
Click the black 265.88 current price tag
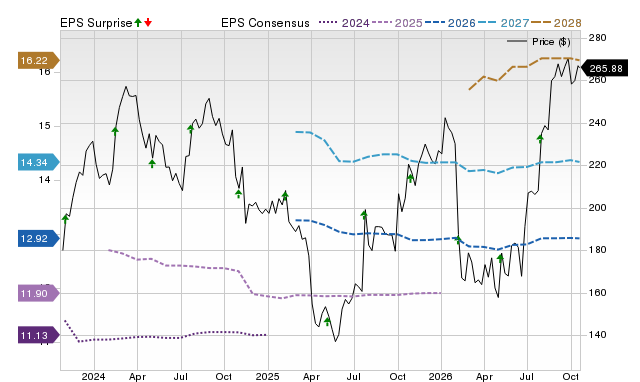(x=605, y=68)
